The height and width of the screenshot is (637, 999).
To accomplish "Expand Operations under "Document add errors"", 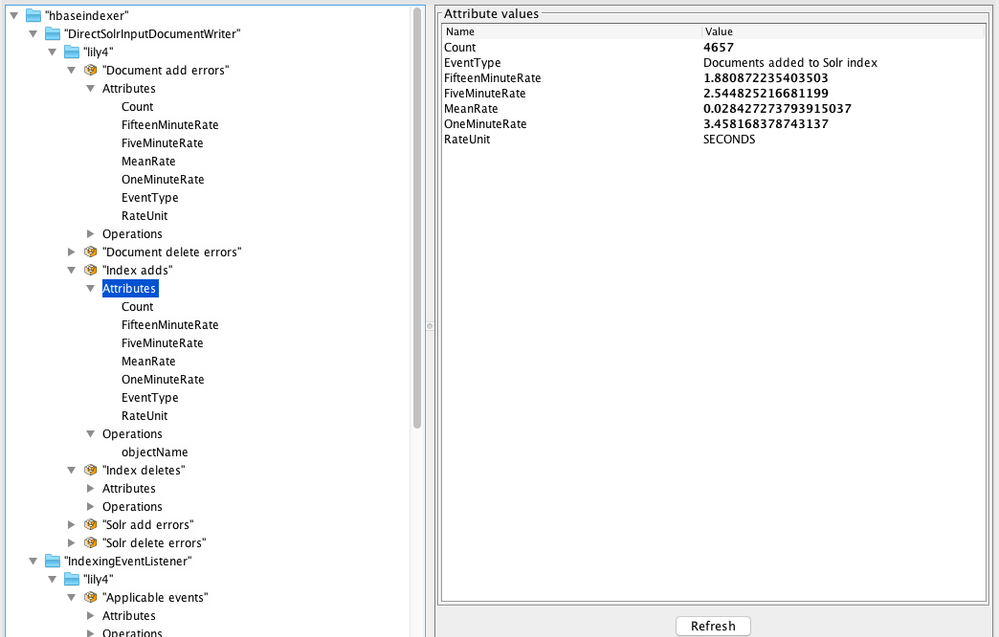I will click(x=90, y=234).
